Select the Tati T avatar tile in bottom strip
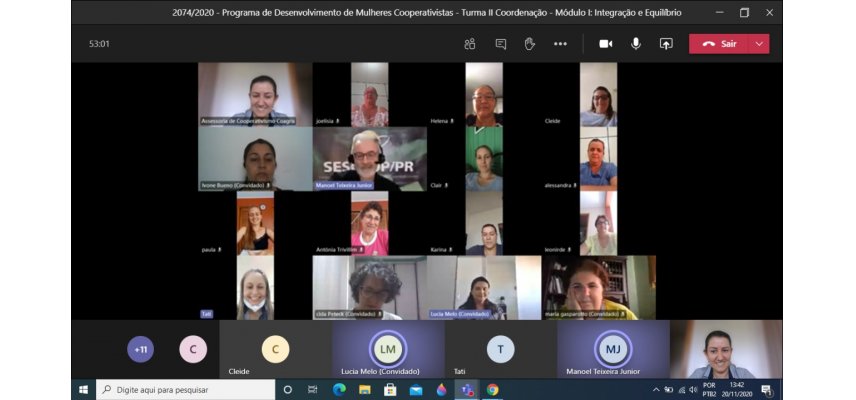The width and height of the screenshot is (856, 400). pos(501,349)
